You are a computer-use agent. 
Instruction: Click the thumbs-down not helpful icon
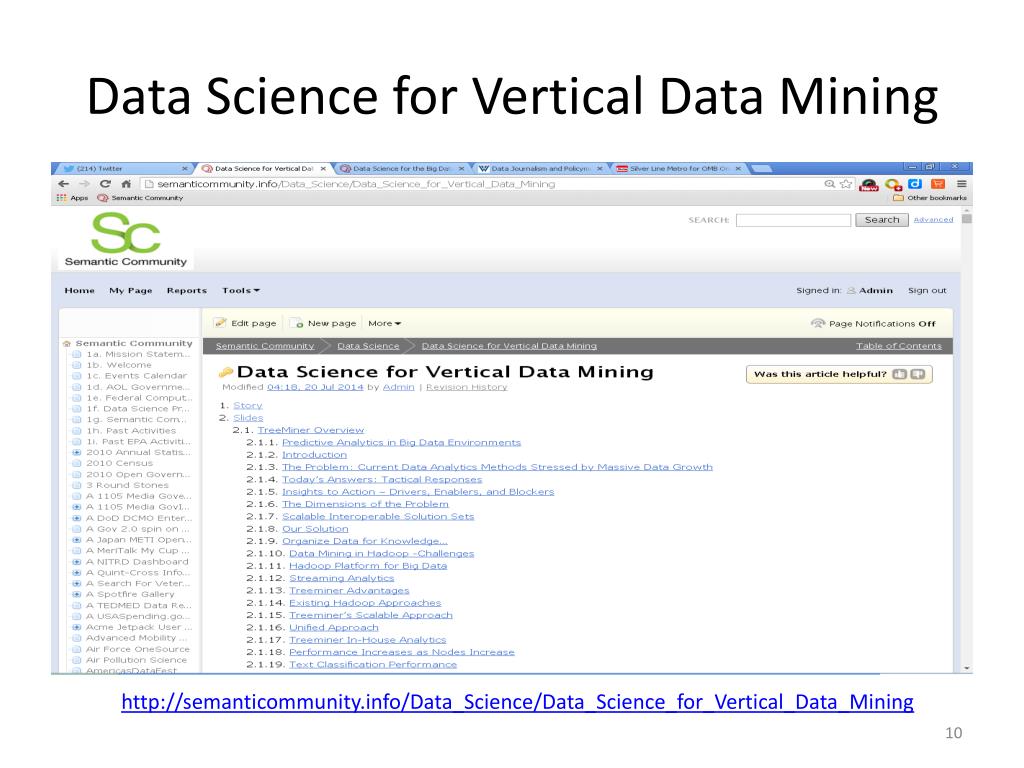[918, 374]
